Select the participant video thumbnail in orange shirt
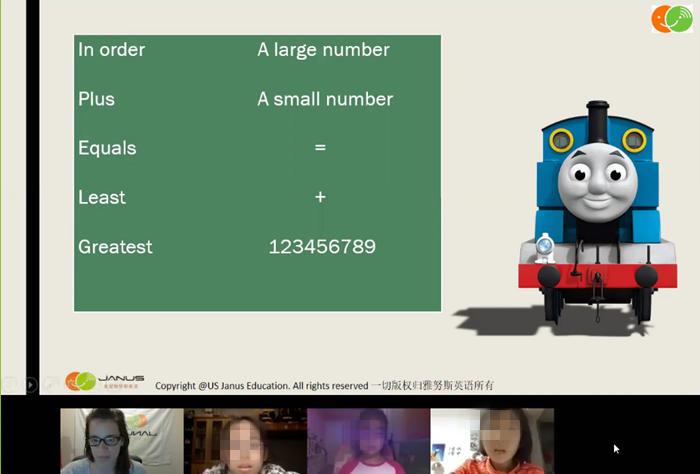Image resolution: width=700 pixels, height=474 pixels. pyautogui.click(x=492, y=441)
